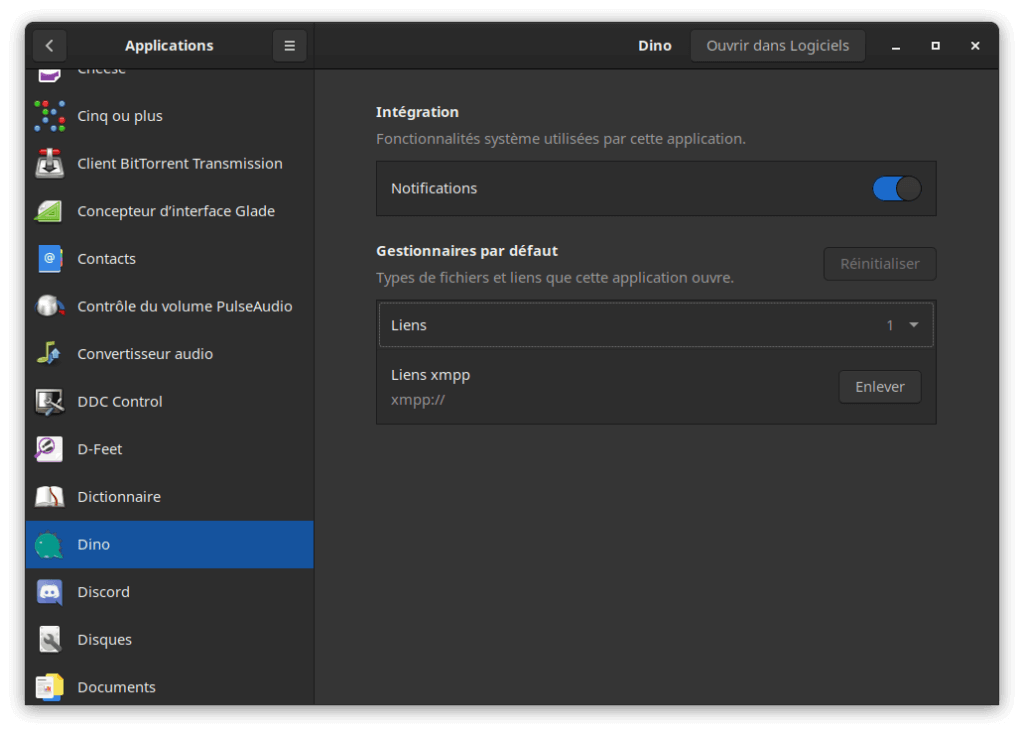The width and height of the screenshot is (1024, 733).
Task: Select Disques in the applications list
Action: 170,640
